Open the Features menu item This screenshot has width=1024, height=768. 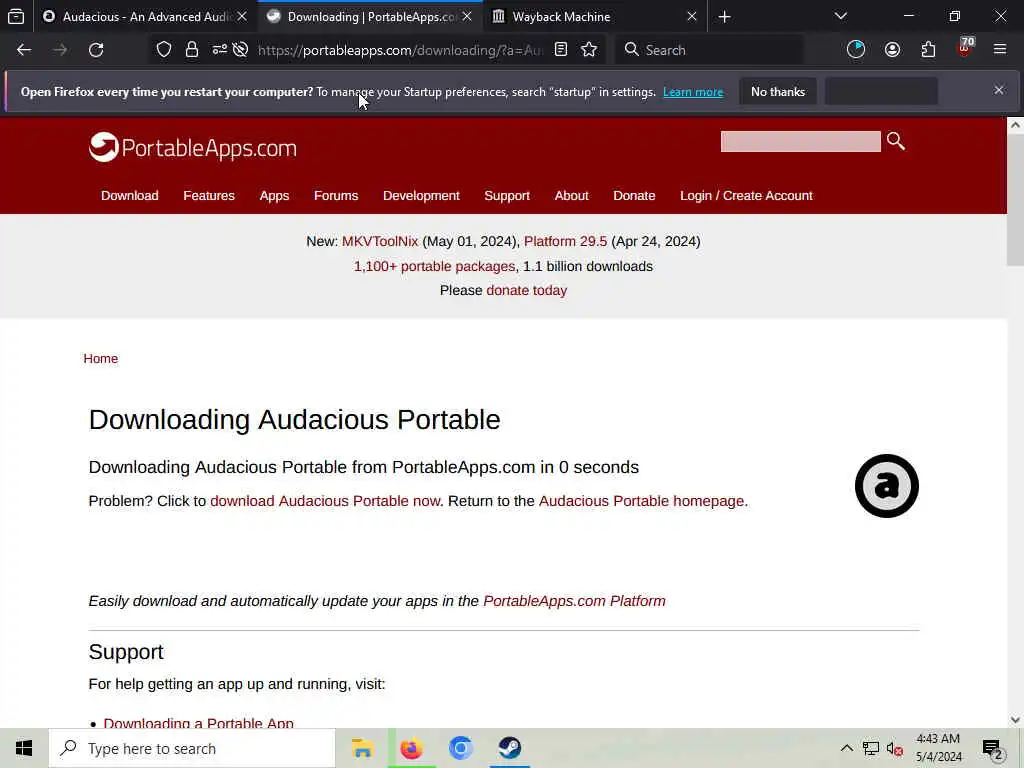[209, 196]
